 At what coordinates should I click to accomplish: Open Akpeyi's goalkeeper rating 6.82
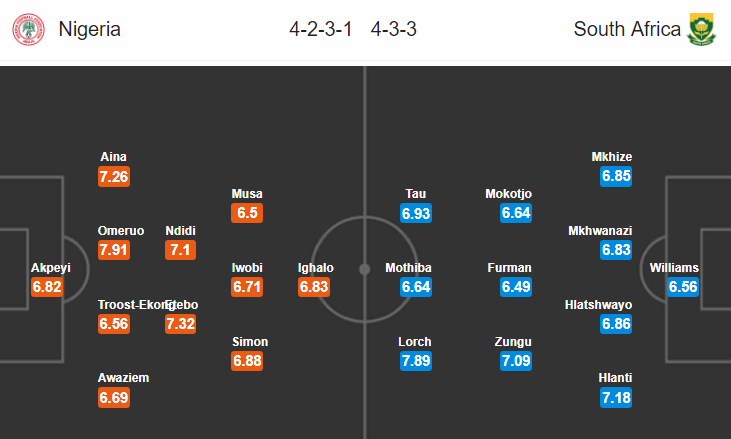47,287
